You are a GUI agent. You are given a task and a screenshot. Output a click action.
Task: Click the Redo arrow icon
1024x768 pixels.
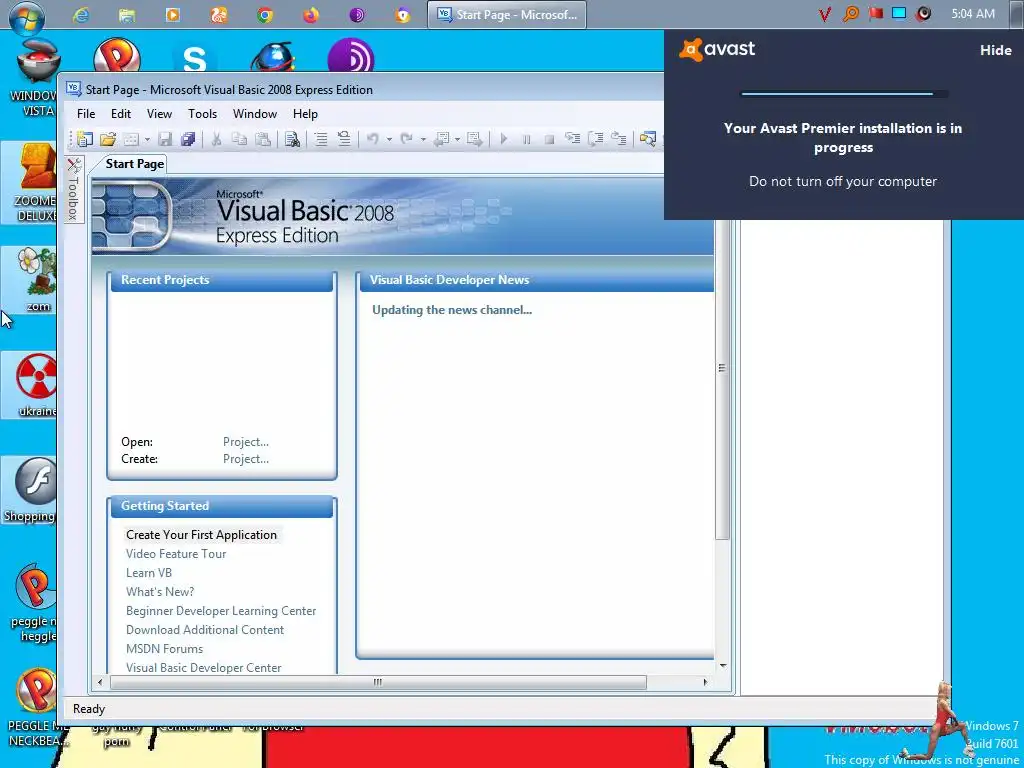406,139
